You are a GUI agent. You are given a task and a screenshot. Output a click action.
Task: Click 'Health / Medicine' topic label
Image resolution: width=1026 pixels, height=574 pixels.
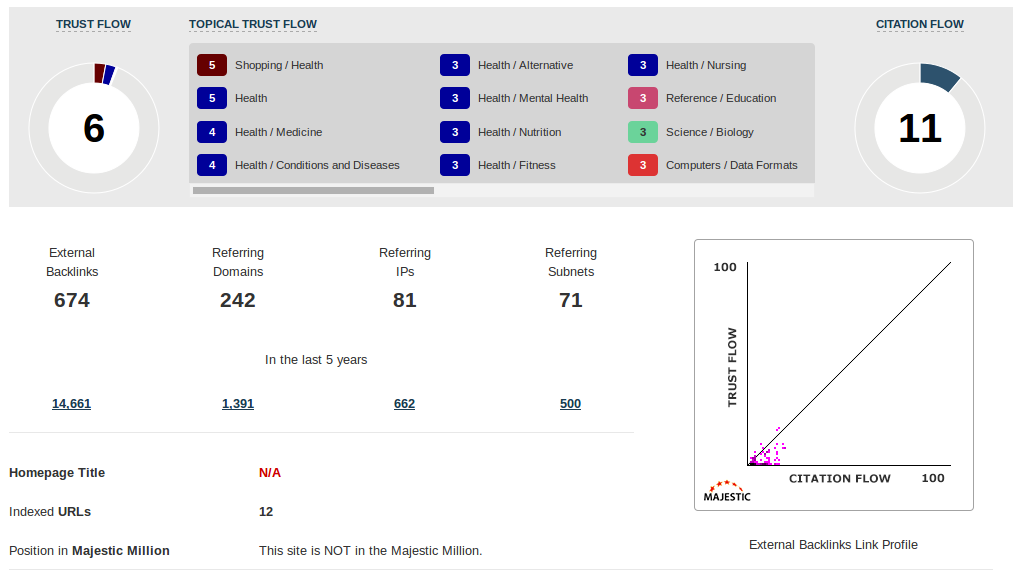278,132
